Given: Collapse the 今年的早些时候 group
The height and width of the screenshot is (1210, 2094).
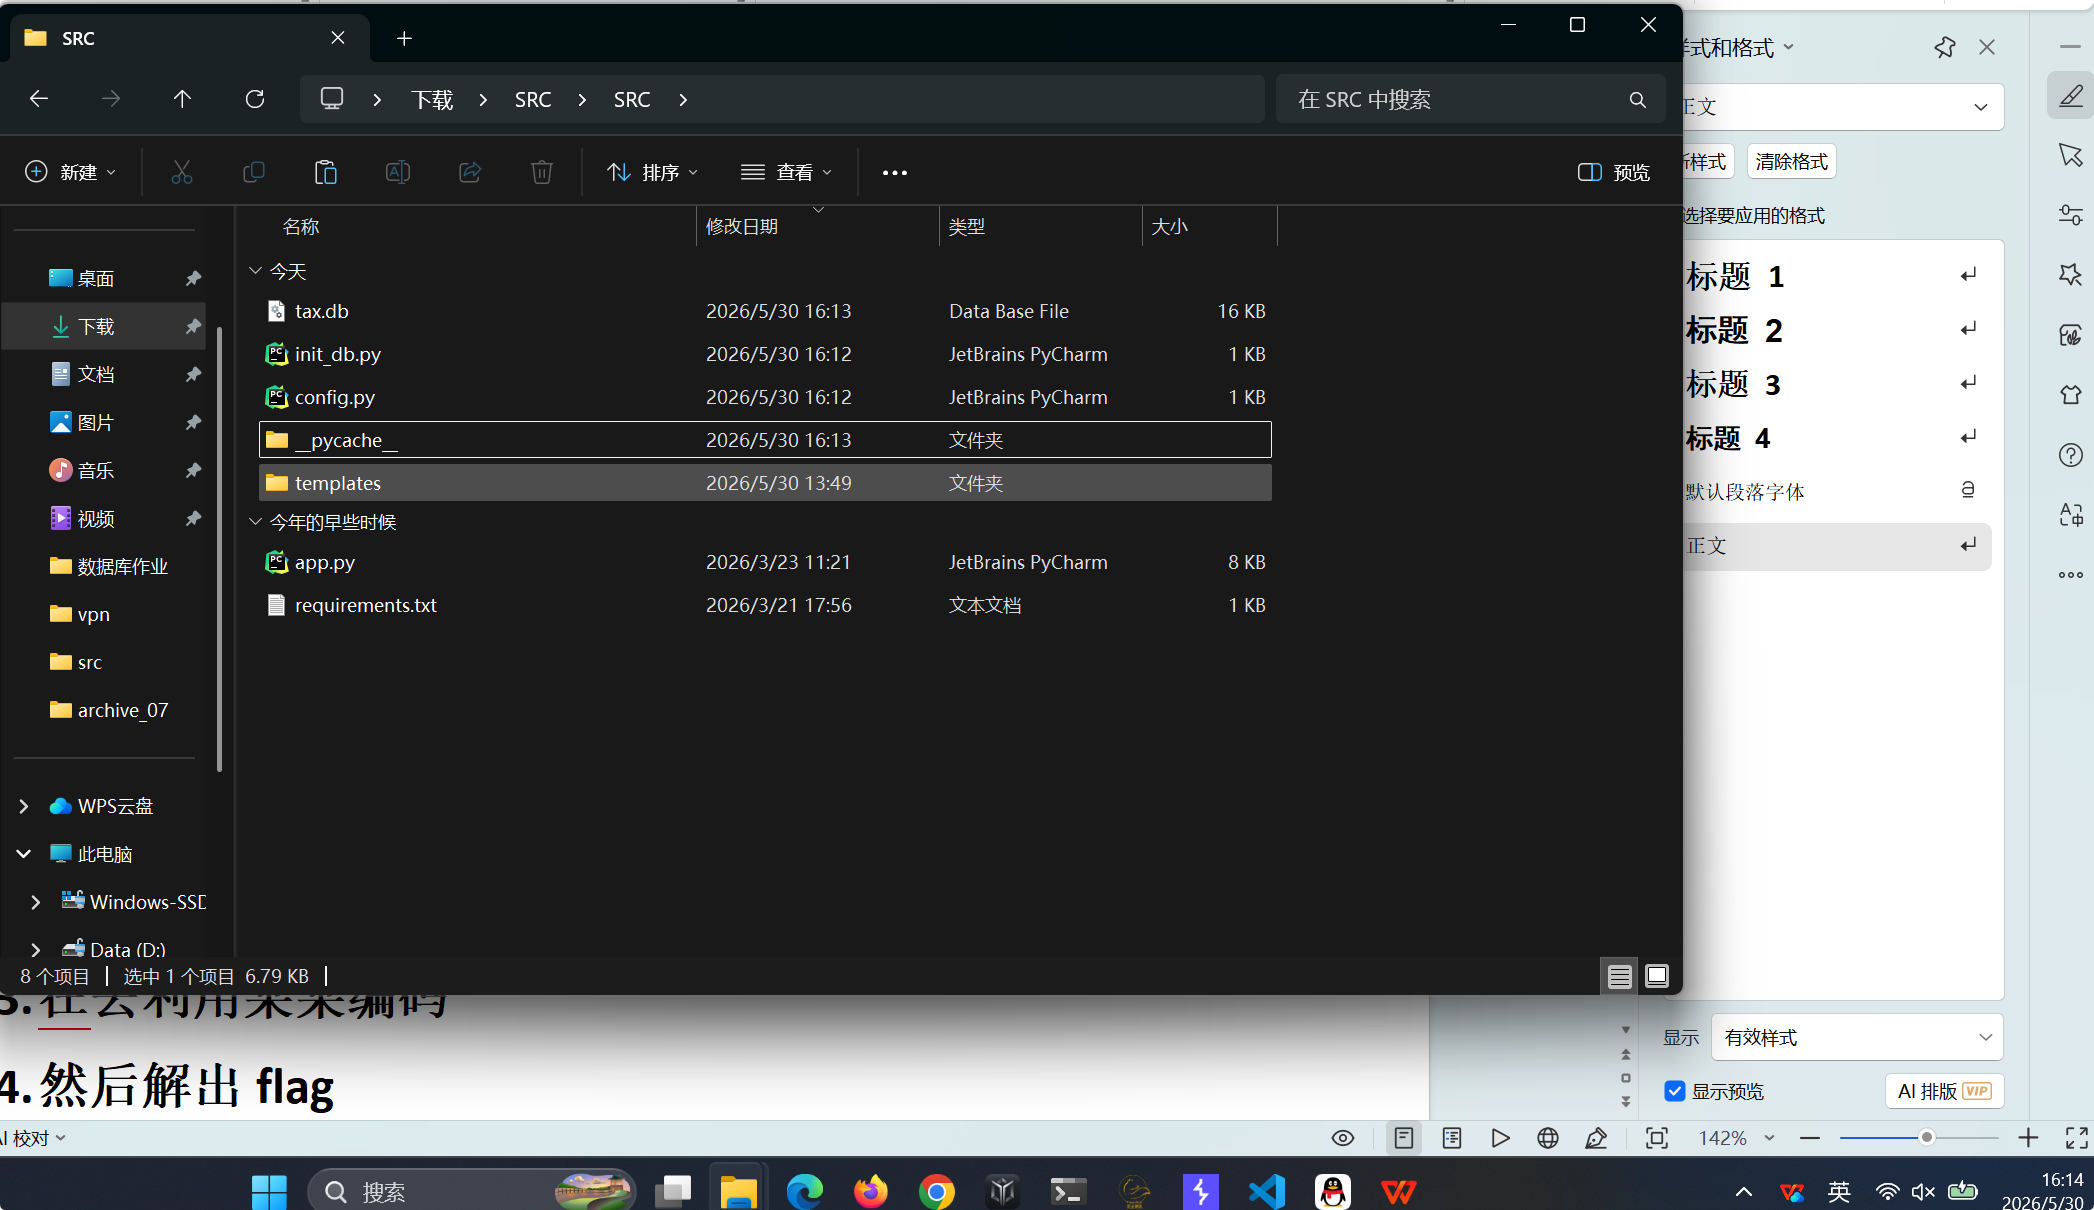Looking at the screenshot, I should pos(255,522).
